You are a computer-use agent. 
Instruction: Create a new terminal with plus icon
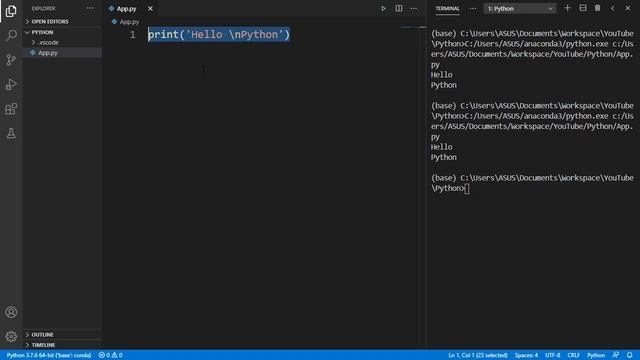point(567,8)
